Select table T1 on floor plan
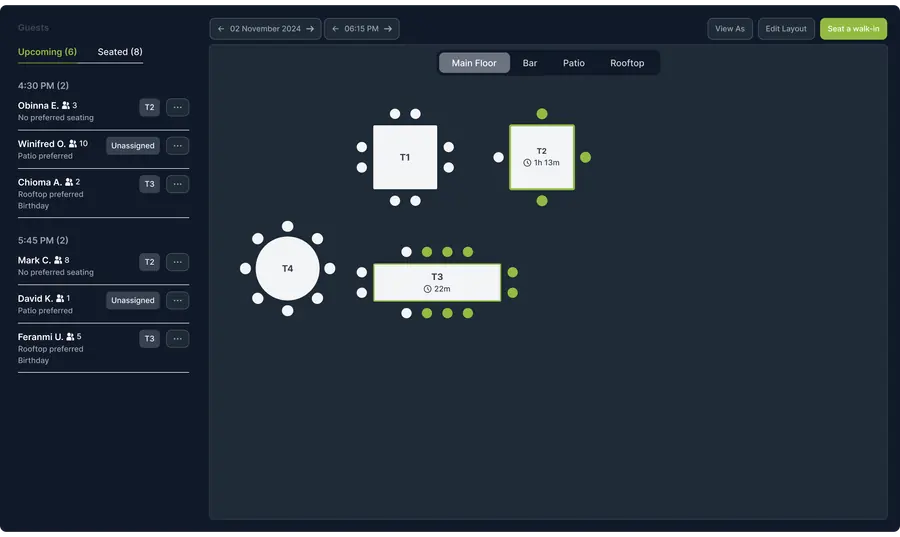The height and width of the screenshot is (537, 900). point(405,157)
